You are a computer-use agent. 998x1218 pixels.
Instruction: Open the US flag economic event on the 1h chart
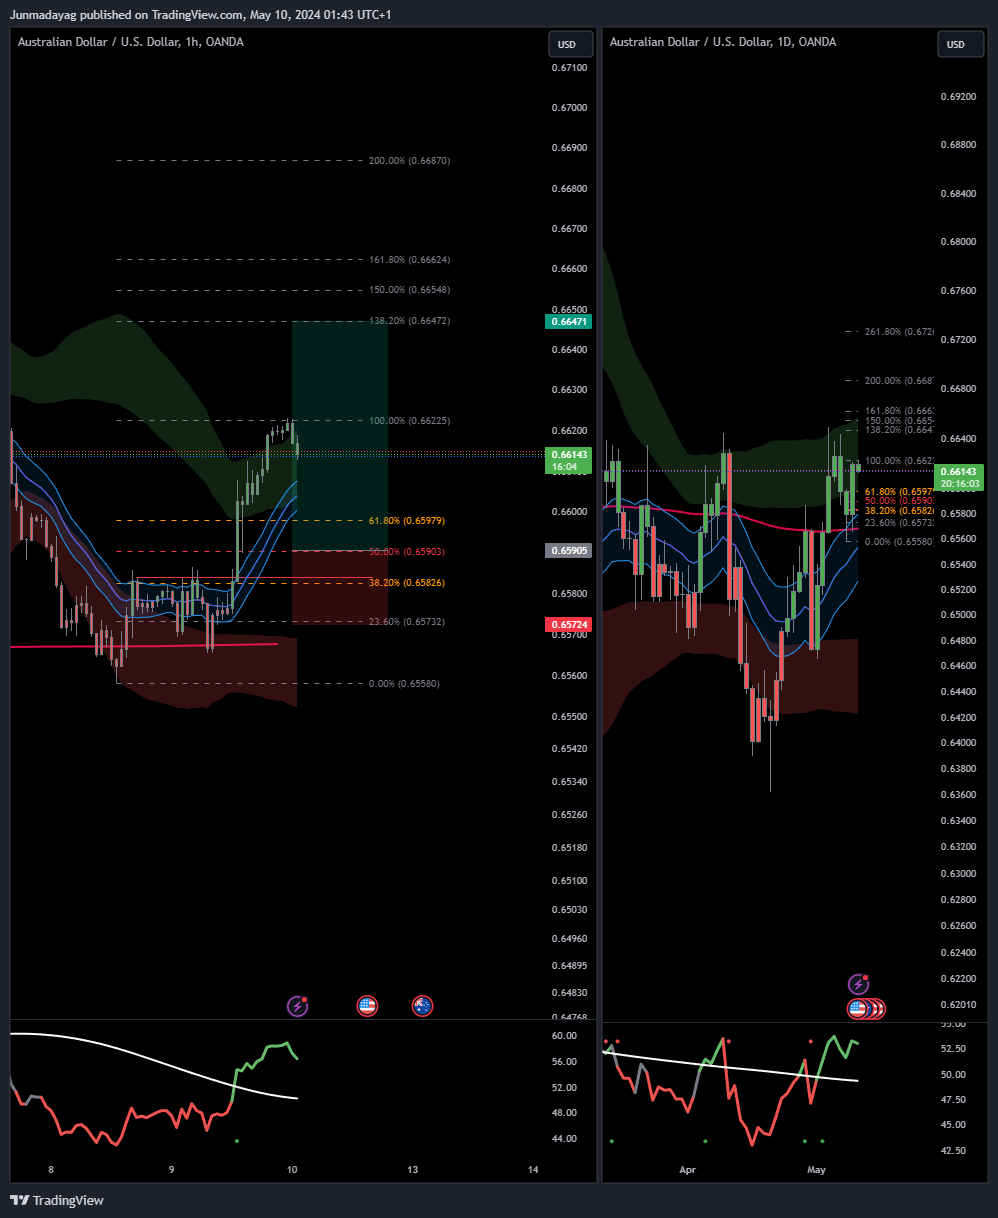click(x=367, y=1006)
